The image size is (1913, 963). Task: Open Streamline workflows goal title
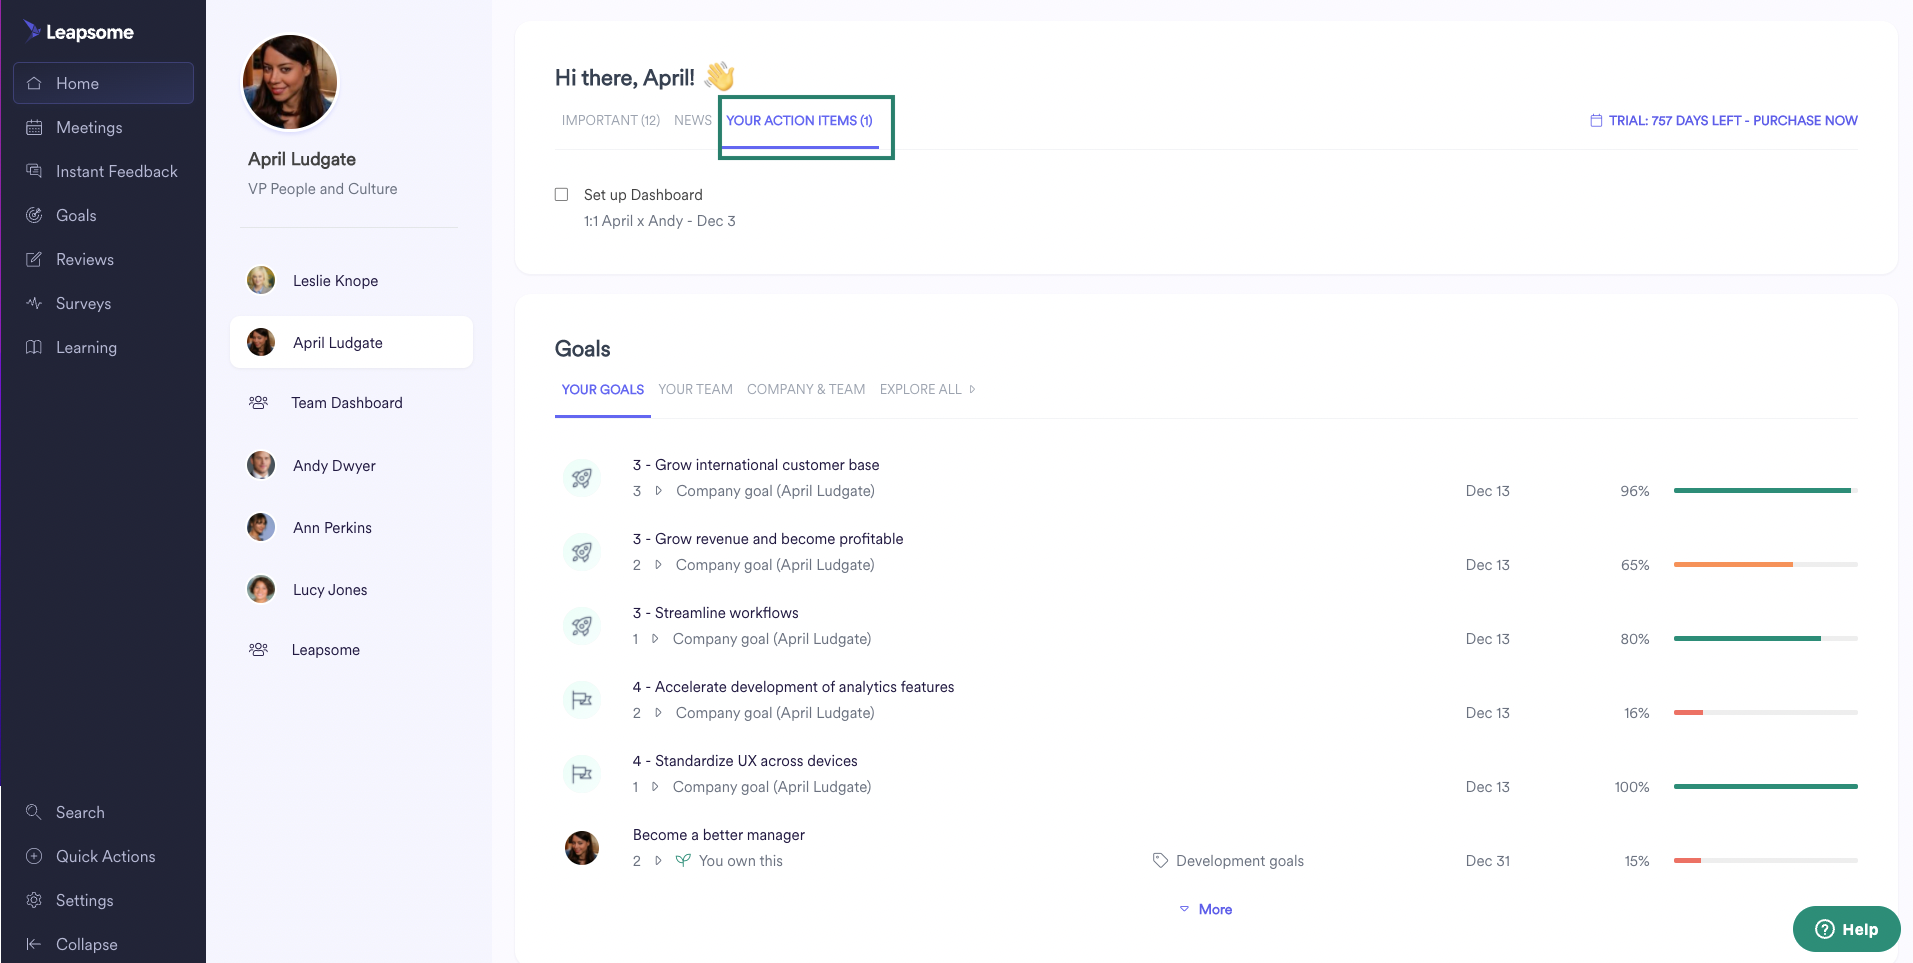click(x=716, y=613)
